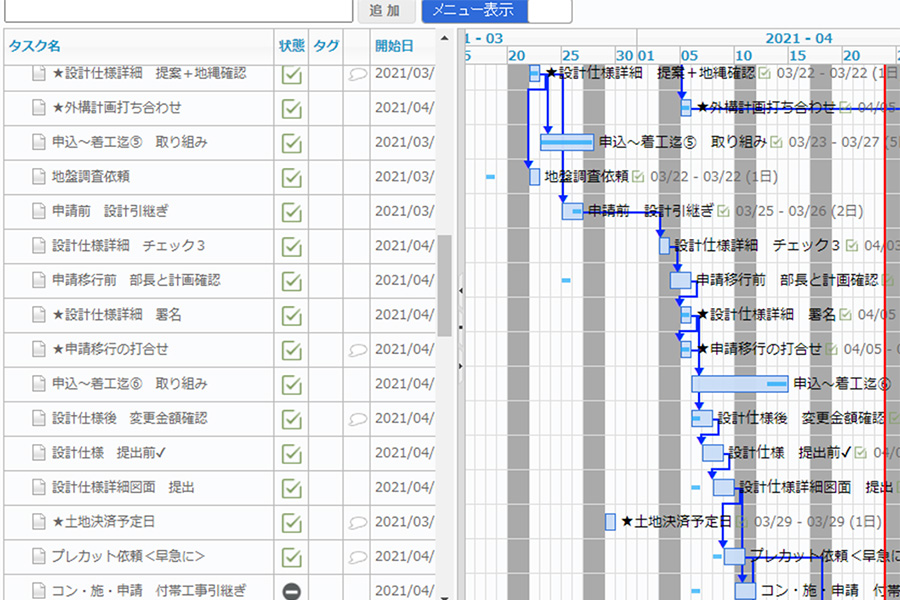Click document icon of ★土地決済予定日 row
This screenshot has width=900, height=600.
38,521
